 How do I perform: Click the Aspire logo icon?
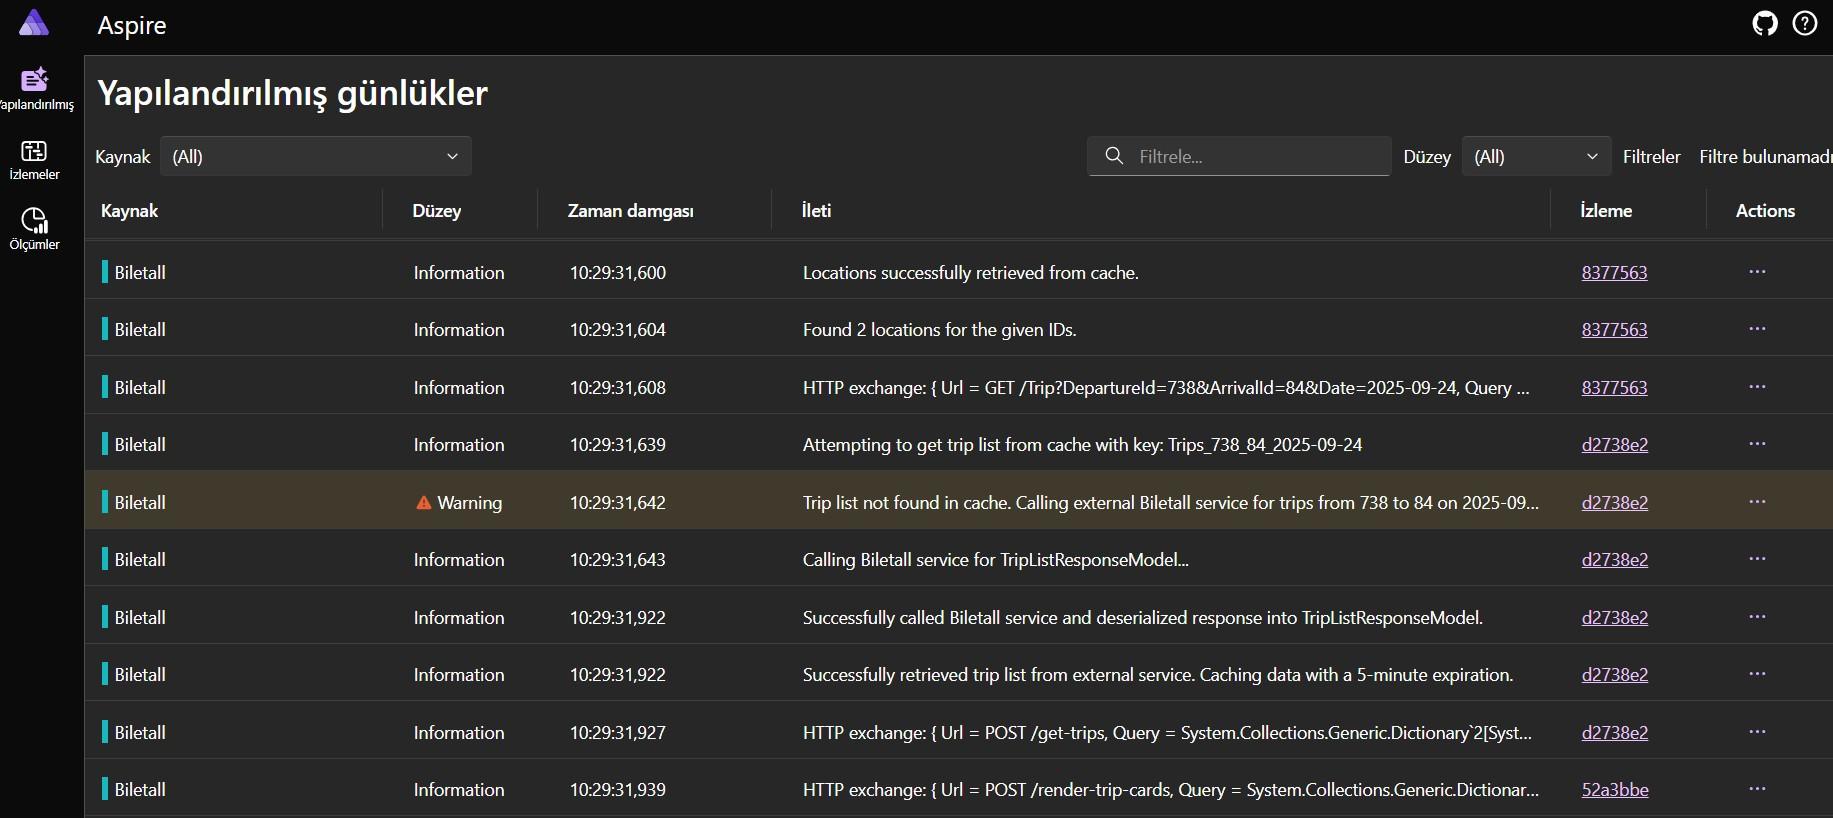[x=34, y=23]
